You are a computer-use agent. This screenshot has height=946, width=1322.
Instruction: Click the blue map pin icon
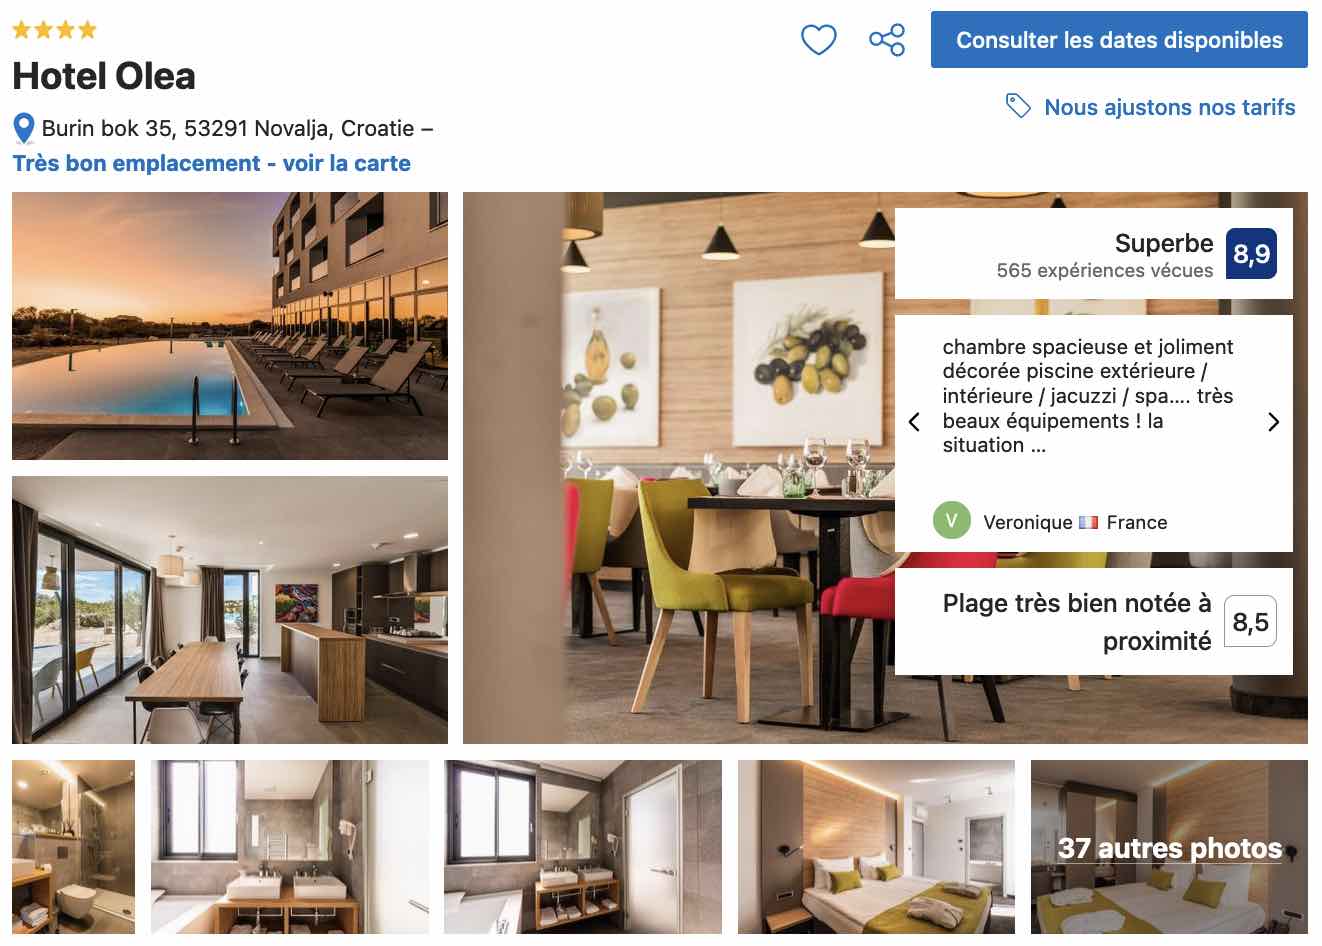point(24,129)
